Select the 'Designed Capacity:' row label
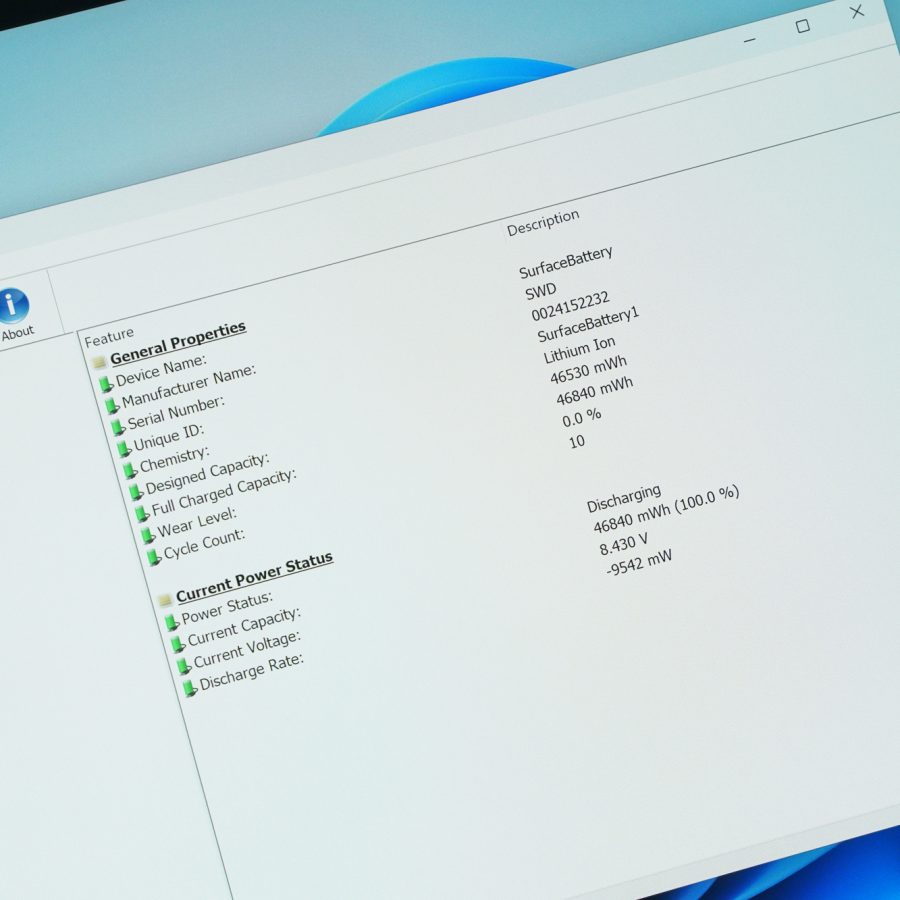 pos(207,474)
